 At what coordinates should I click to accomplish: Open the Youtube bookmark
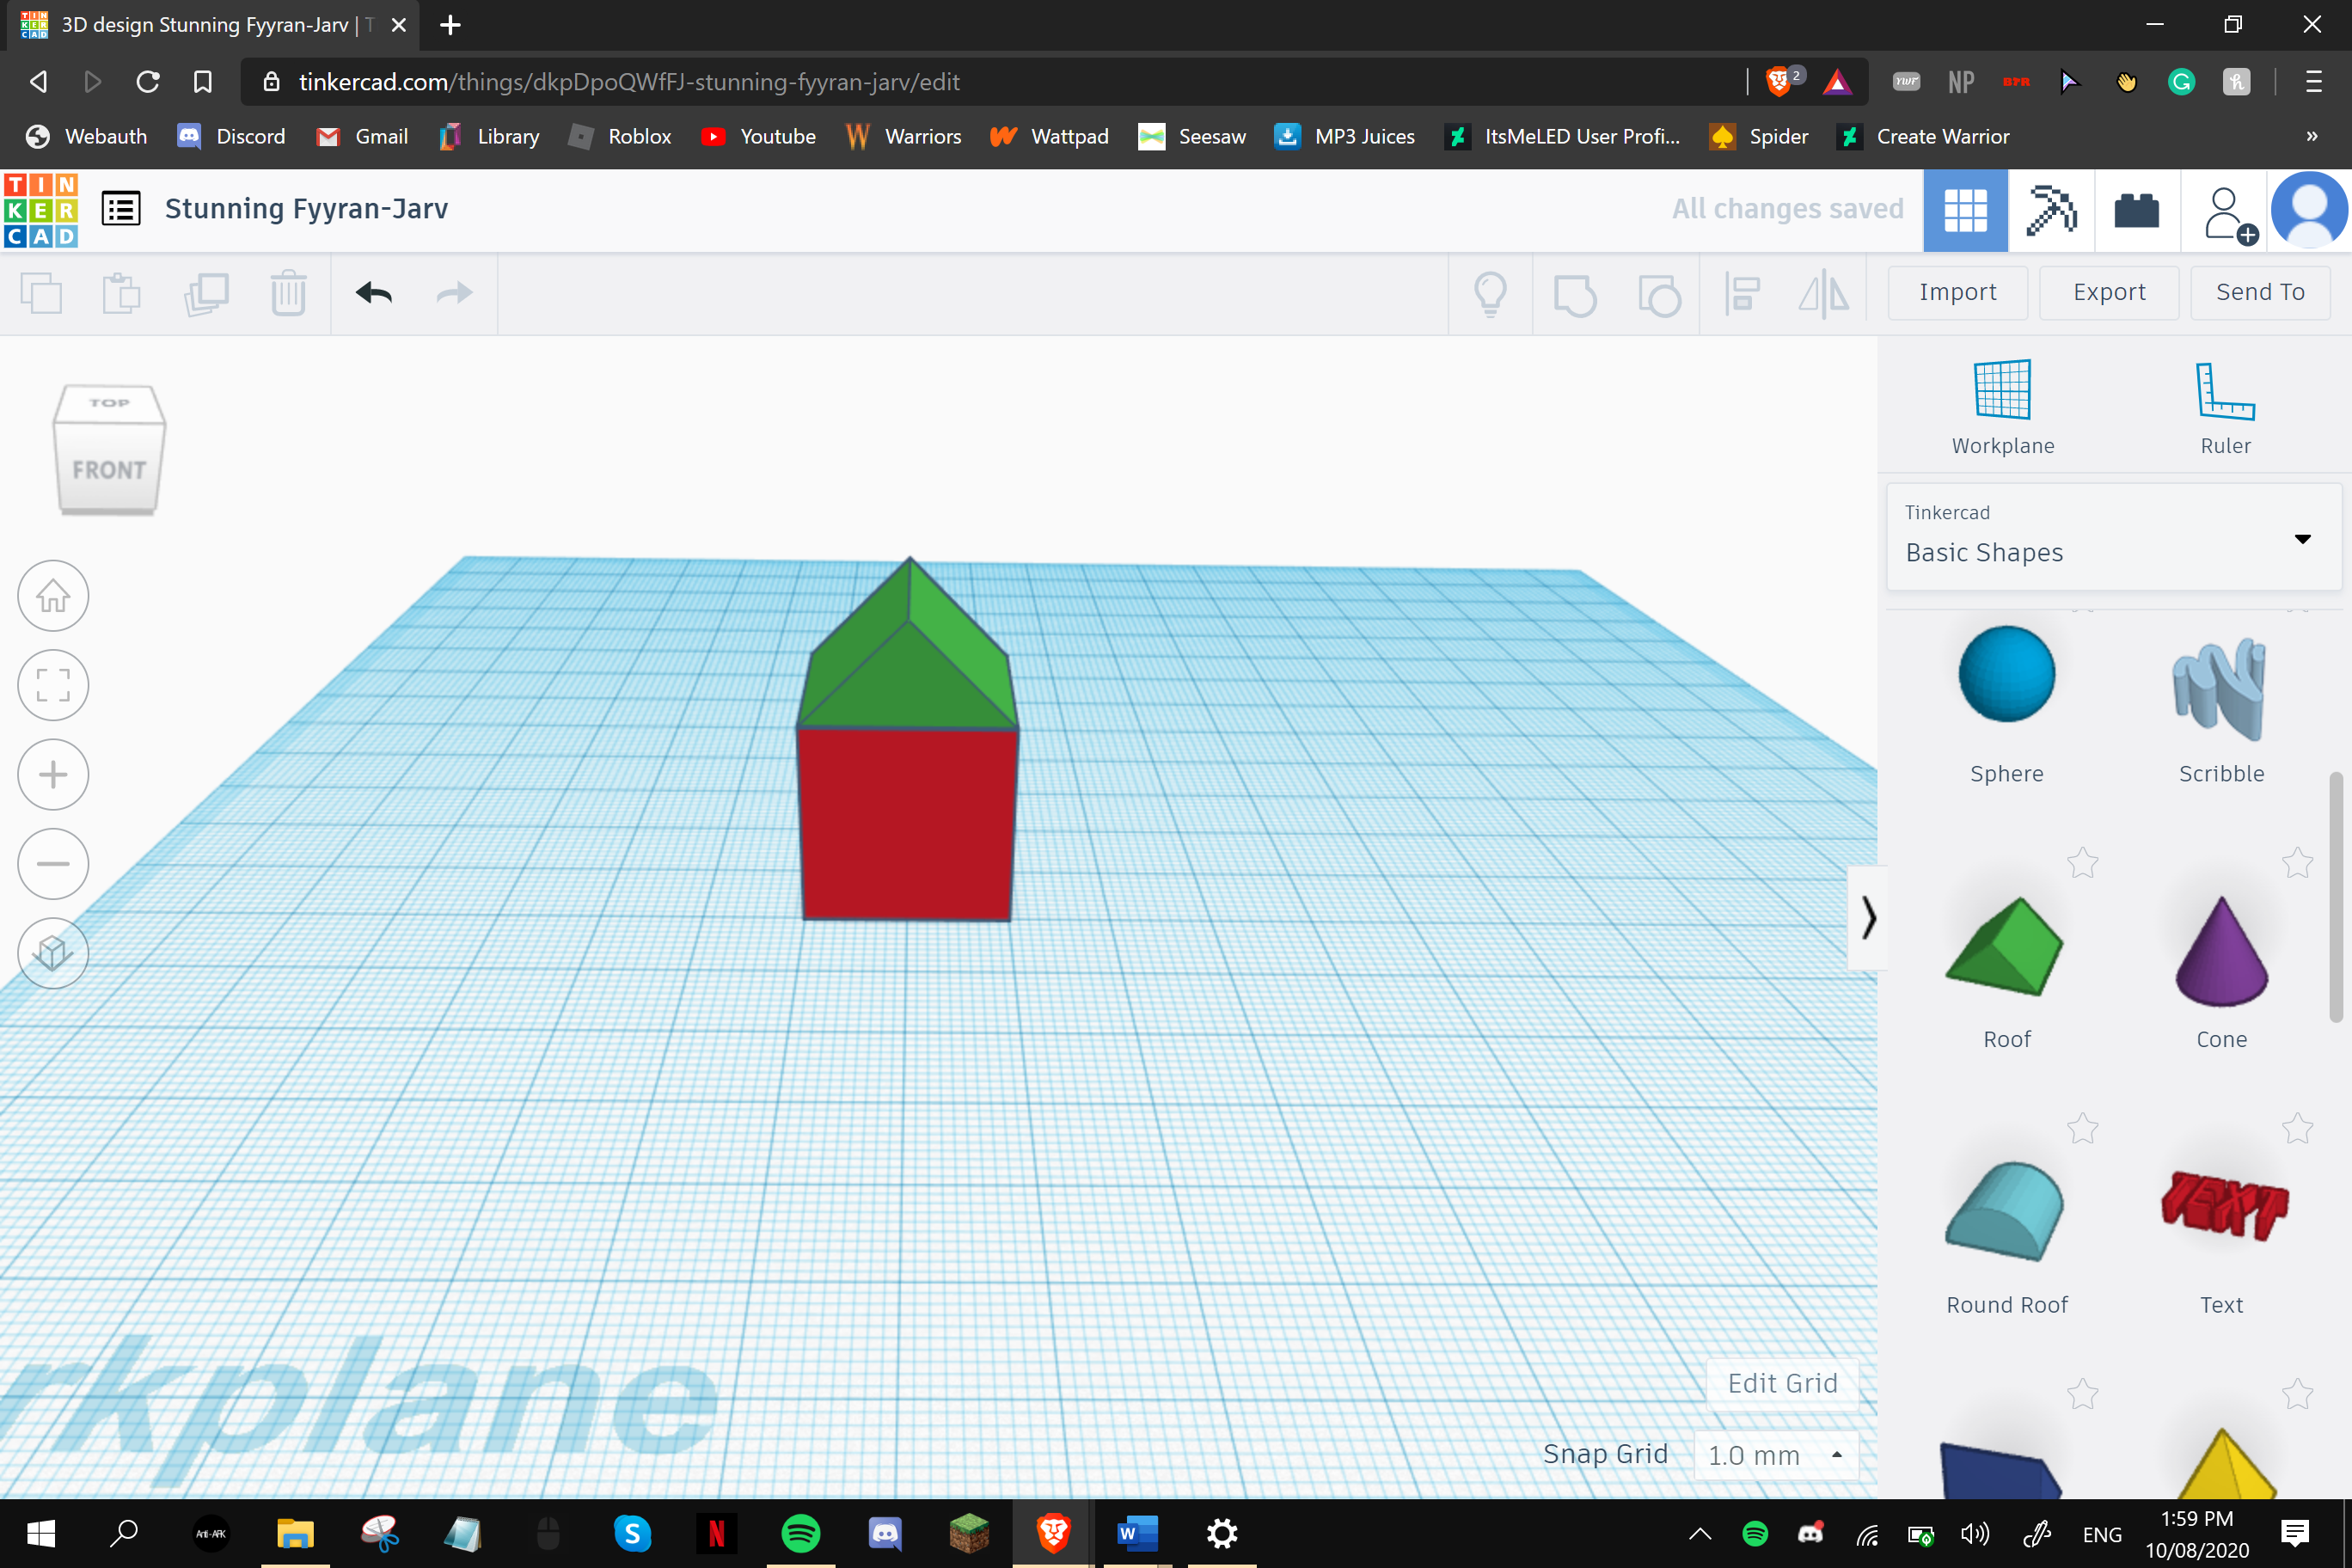point(759,136)
